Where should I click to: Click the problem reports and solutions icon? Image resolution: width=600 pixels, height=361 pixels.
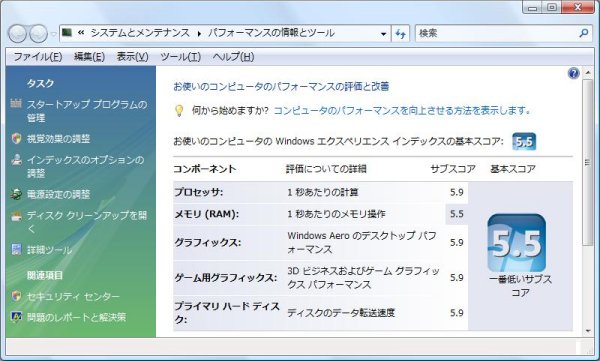16,317
